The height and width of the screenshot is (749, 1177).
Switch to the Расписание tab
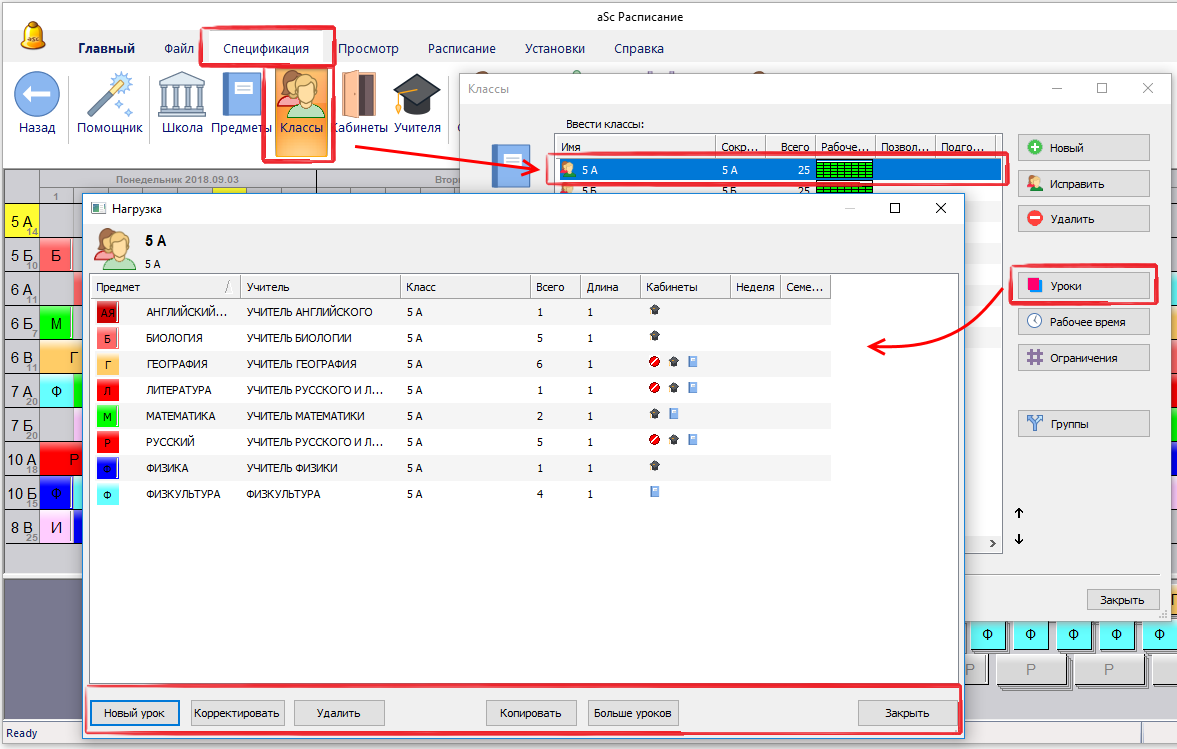[461, 48]
